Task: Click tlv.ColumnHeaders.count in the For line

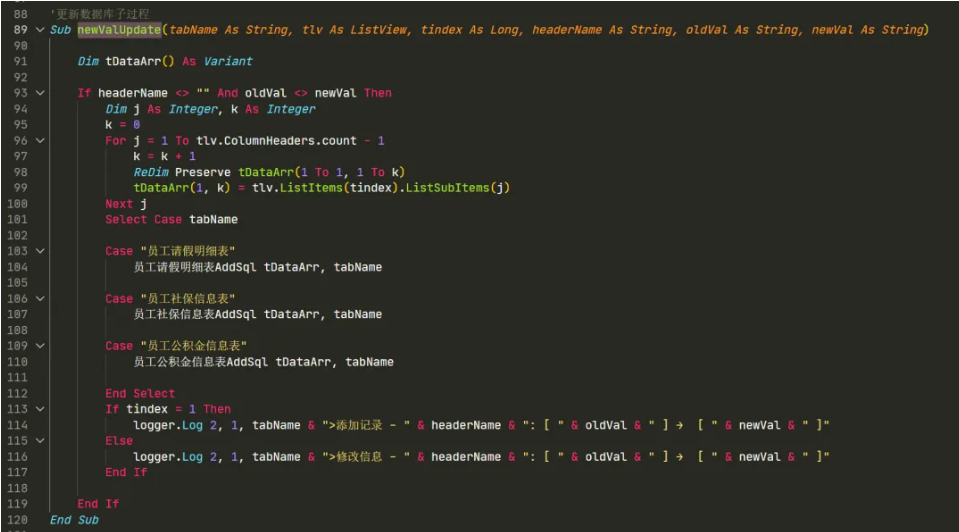Action: pyautogui.click(x=276, y=141)
